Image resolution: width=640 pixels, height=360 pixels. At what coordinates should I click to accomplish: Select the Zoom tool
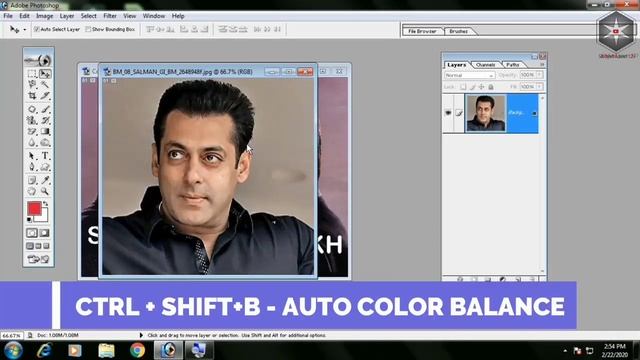(45, 191)
